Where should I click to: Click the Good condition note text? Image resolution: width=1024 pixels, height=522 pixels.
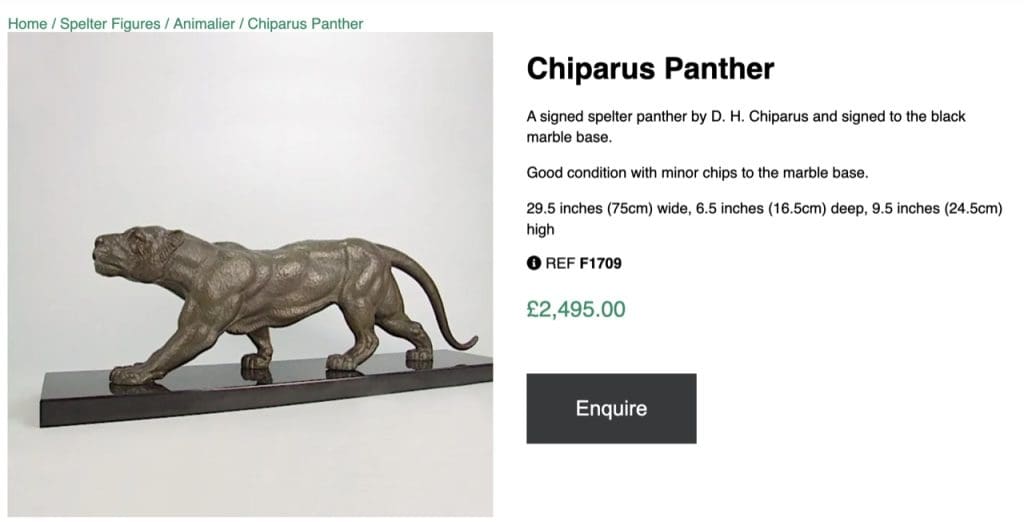click(697, 173)
